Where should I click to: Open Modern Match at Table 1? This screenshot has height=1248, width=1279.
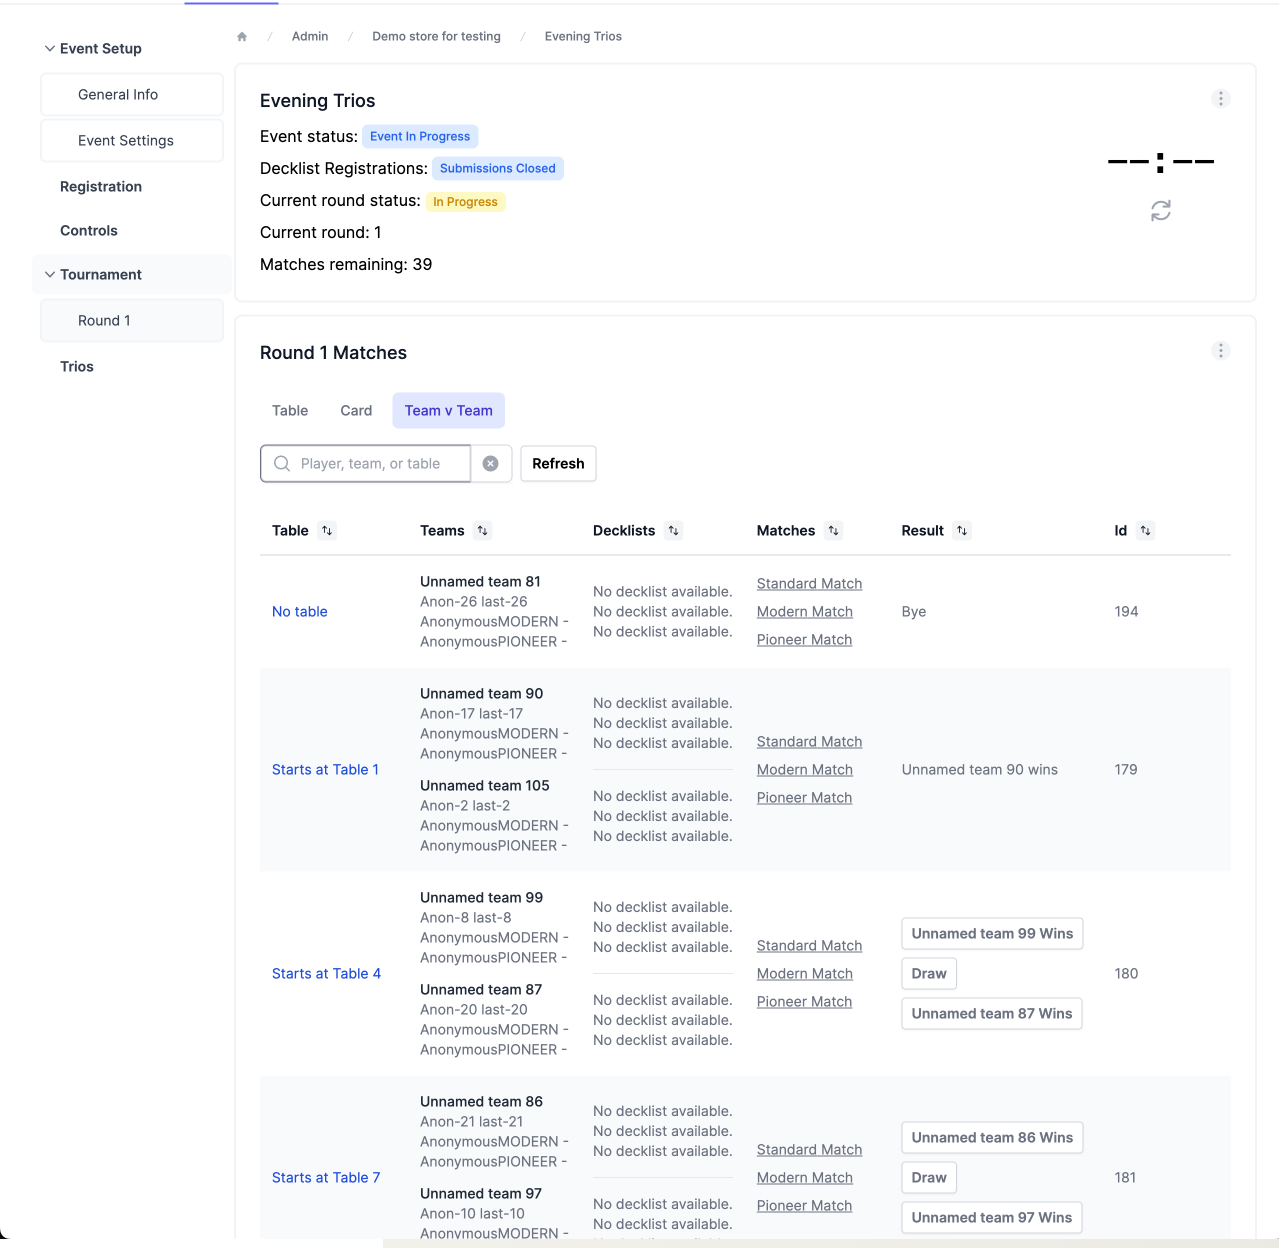[x=805, y=770]
